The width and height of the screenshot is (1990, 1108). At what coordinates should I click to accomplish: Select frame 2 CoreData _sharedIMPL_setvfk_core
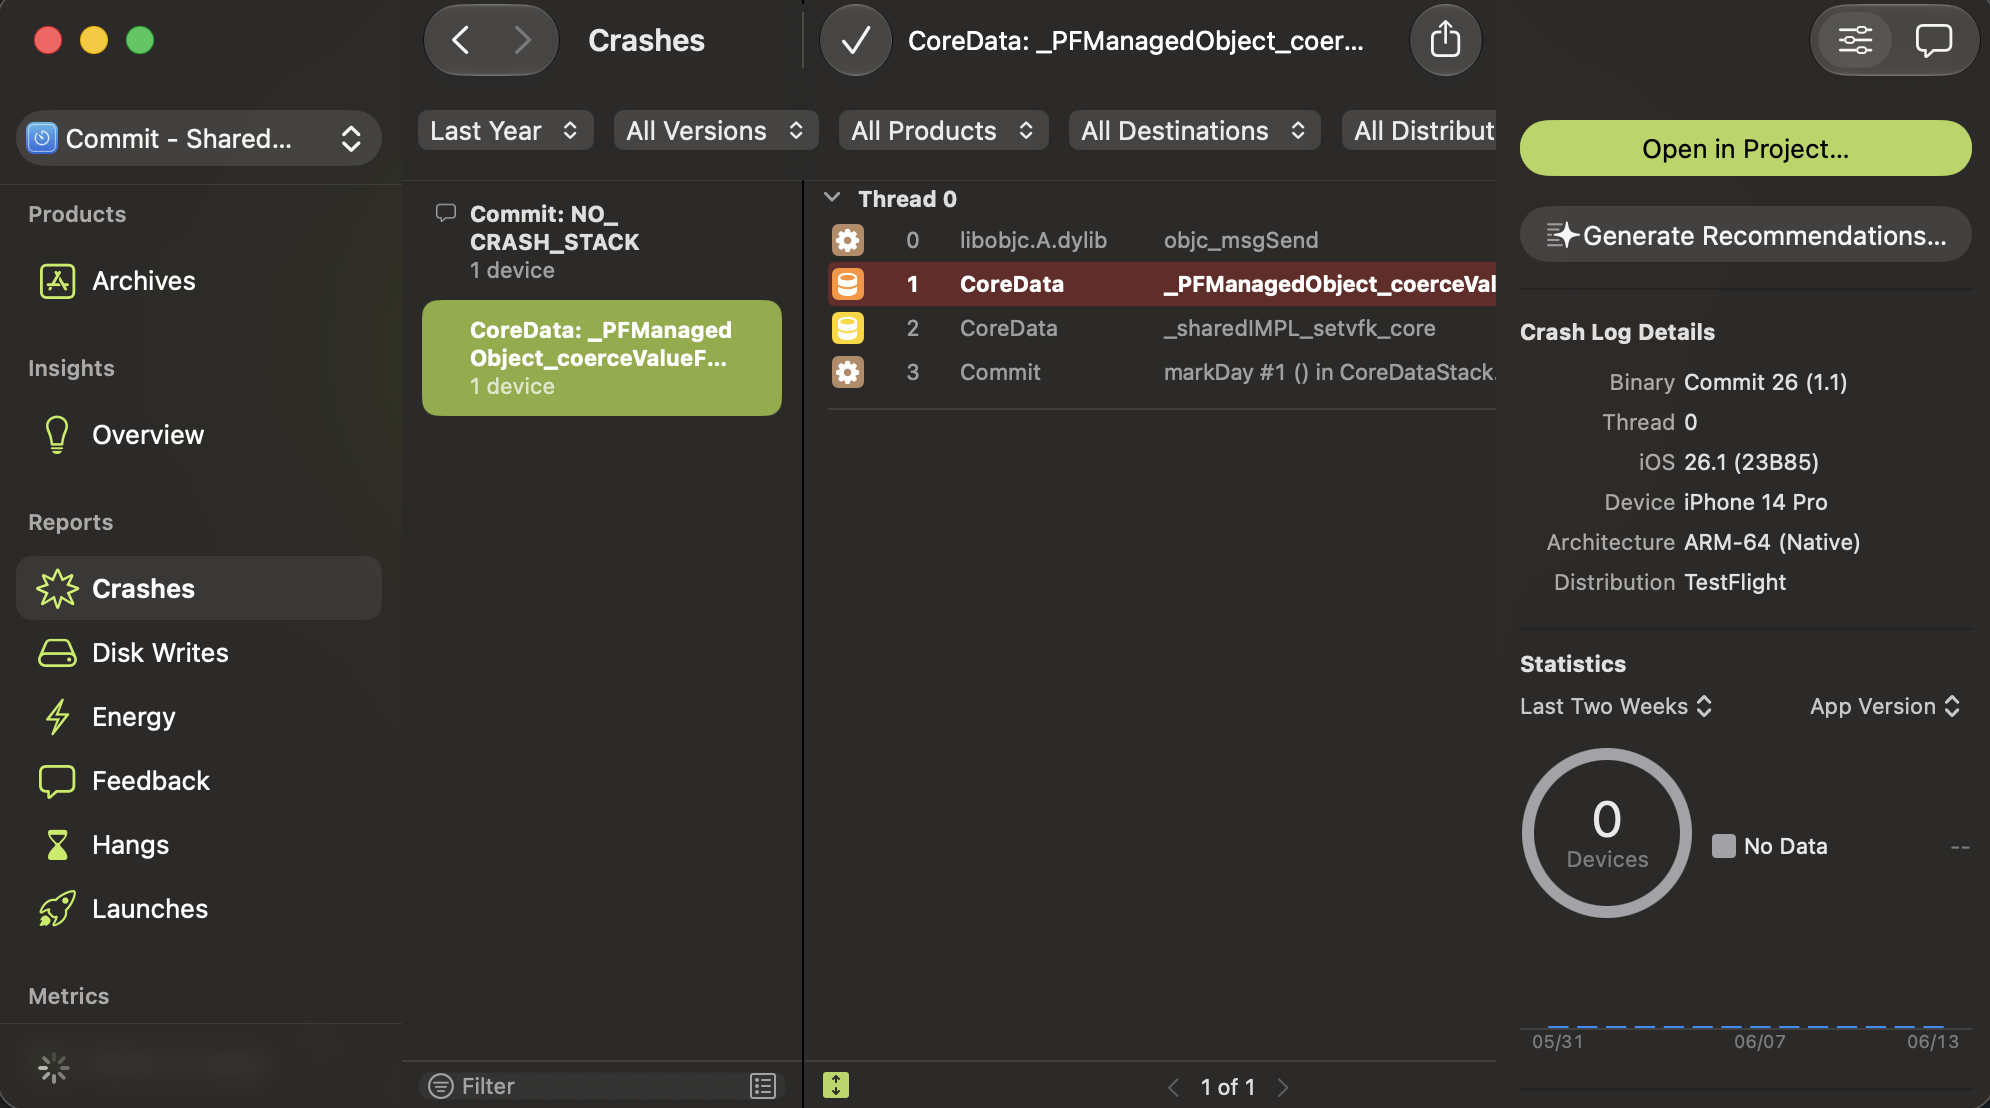1162,328
